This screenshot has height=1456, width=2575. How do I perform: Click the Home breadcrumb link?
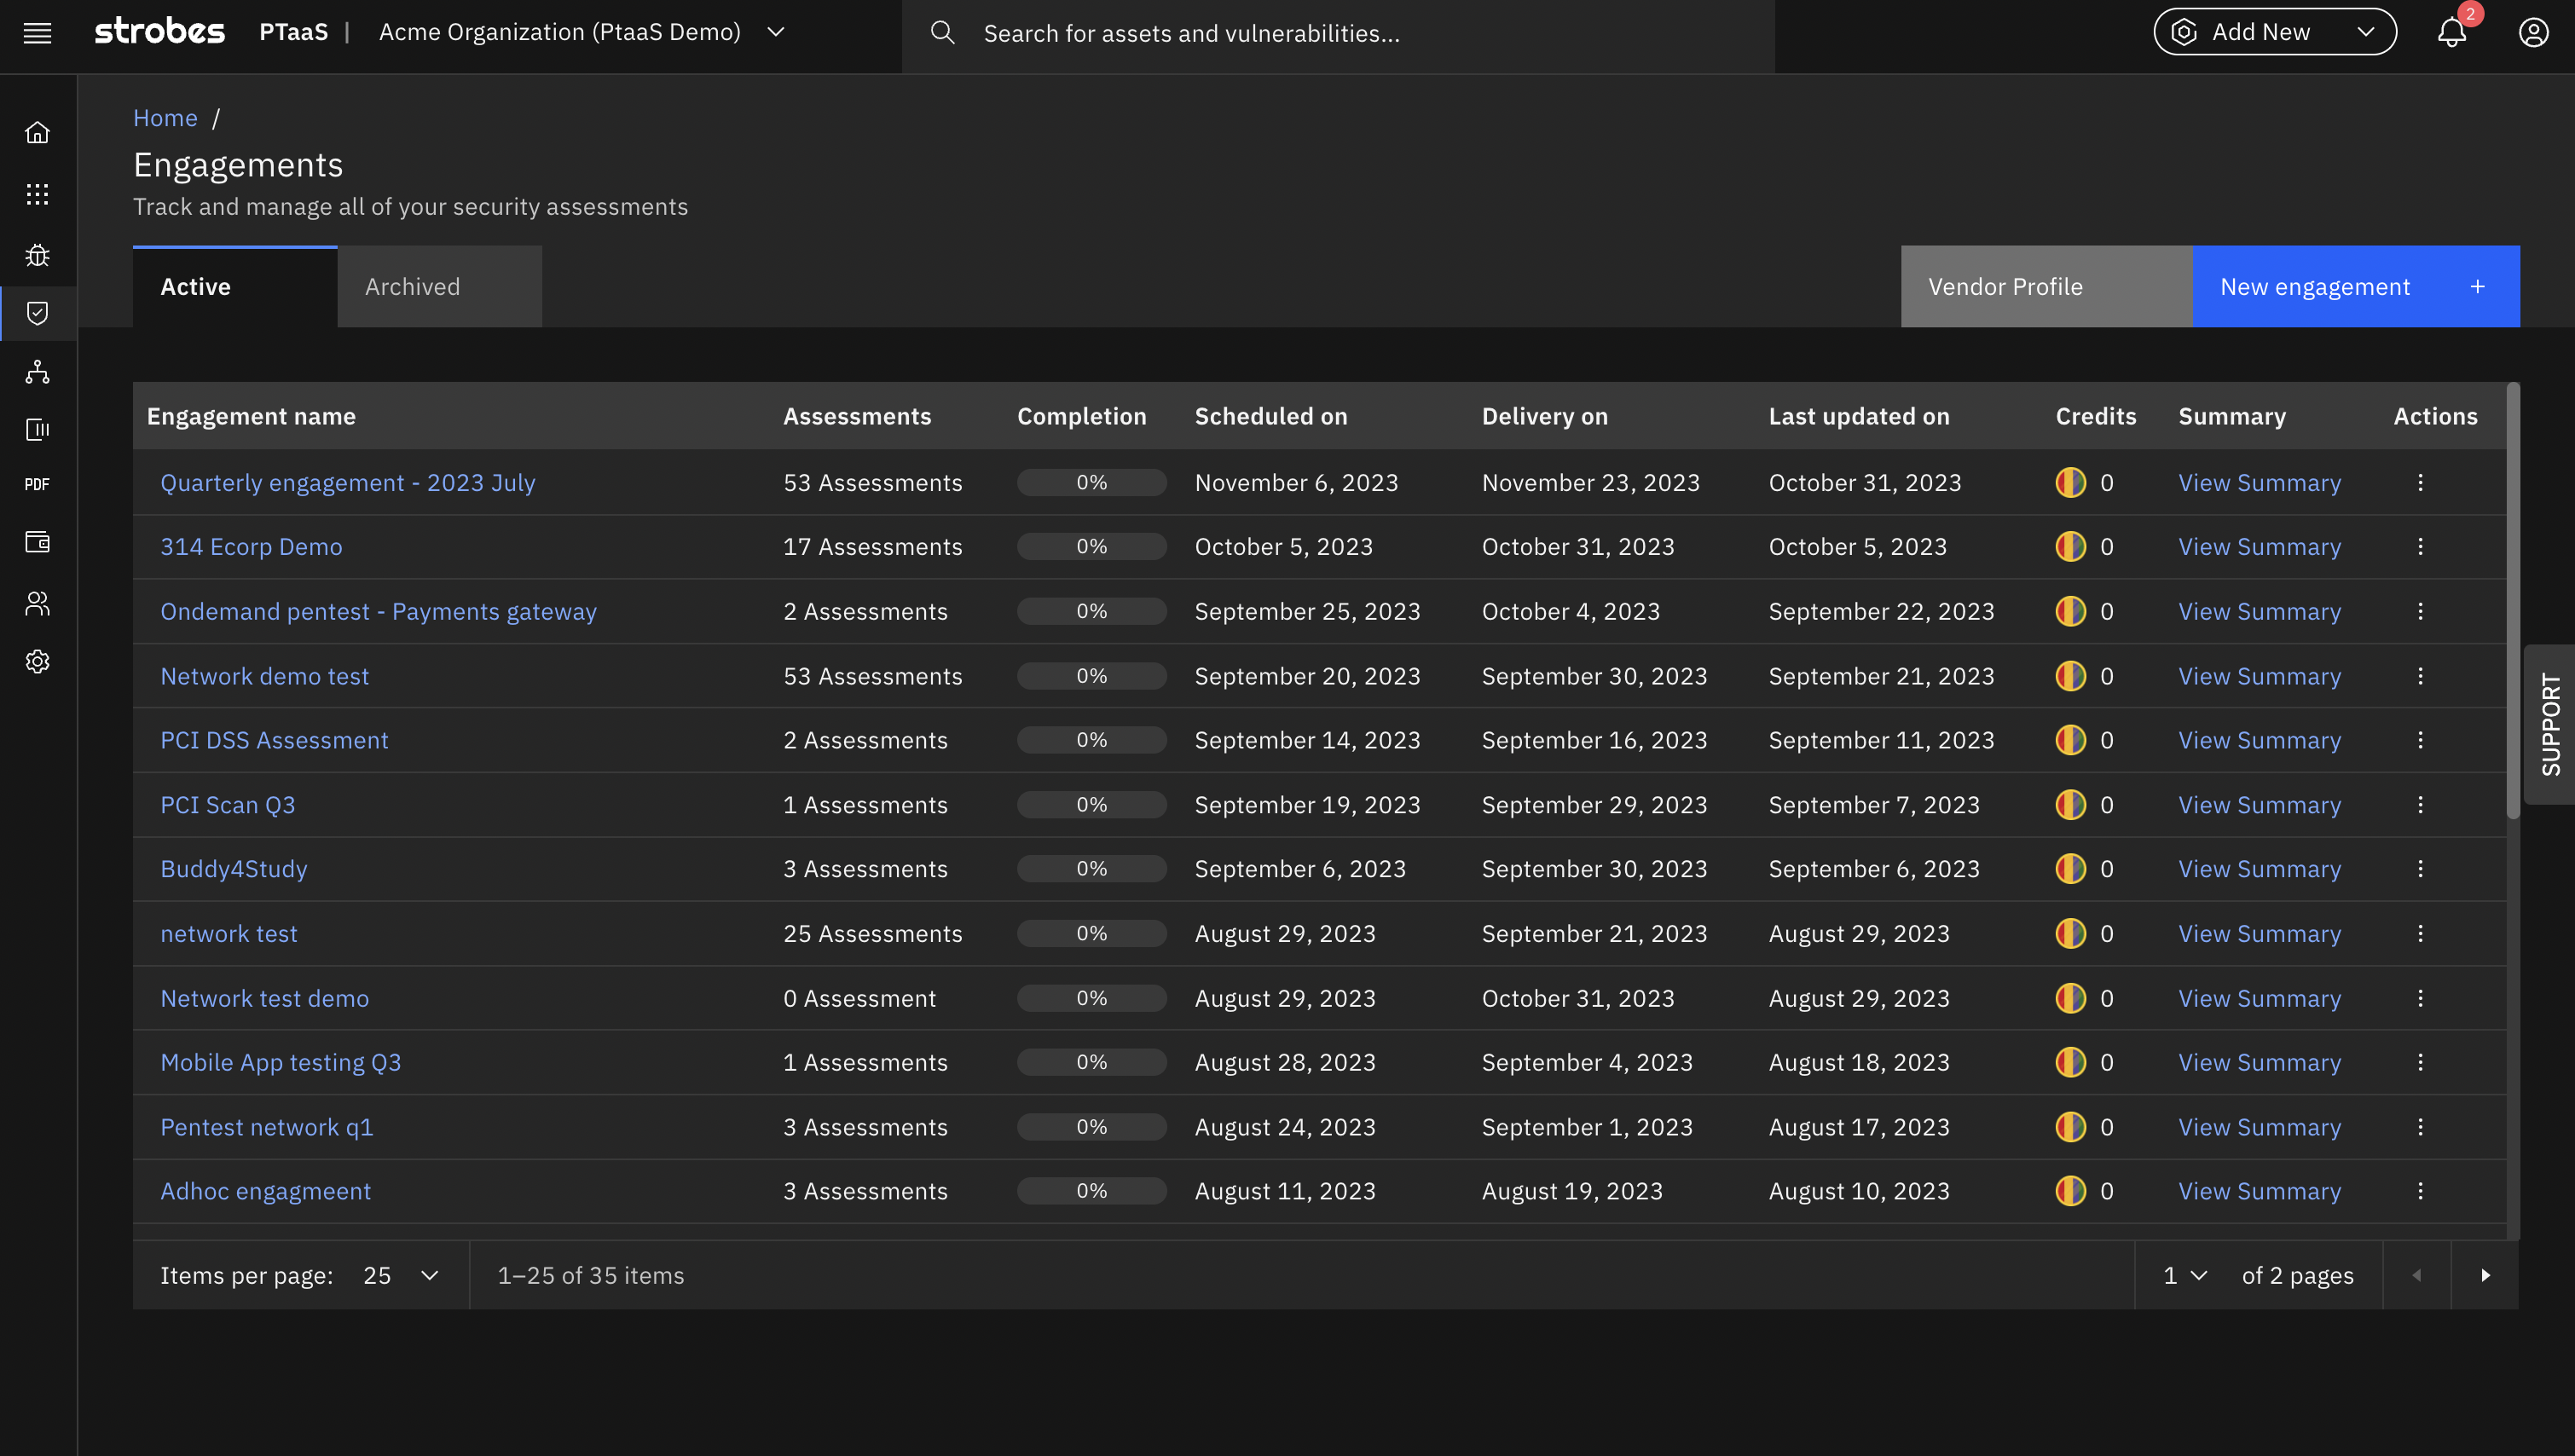point(165,118)
